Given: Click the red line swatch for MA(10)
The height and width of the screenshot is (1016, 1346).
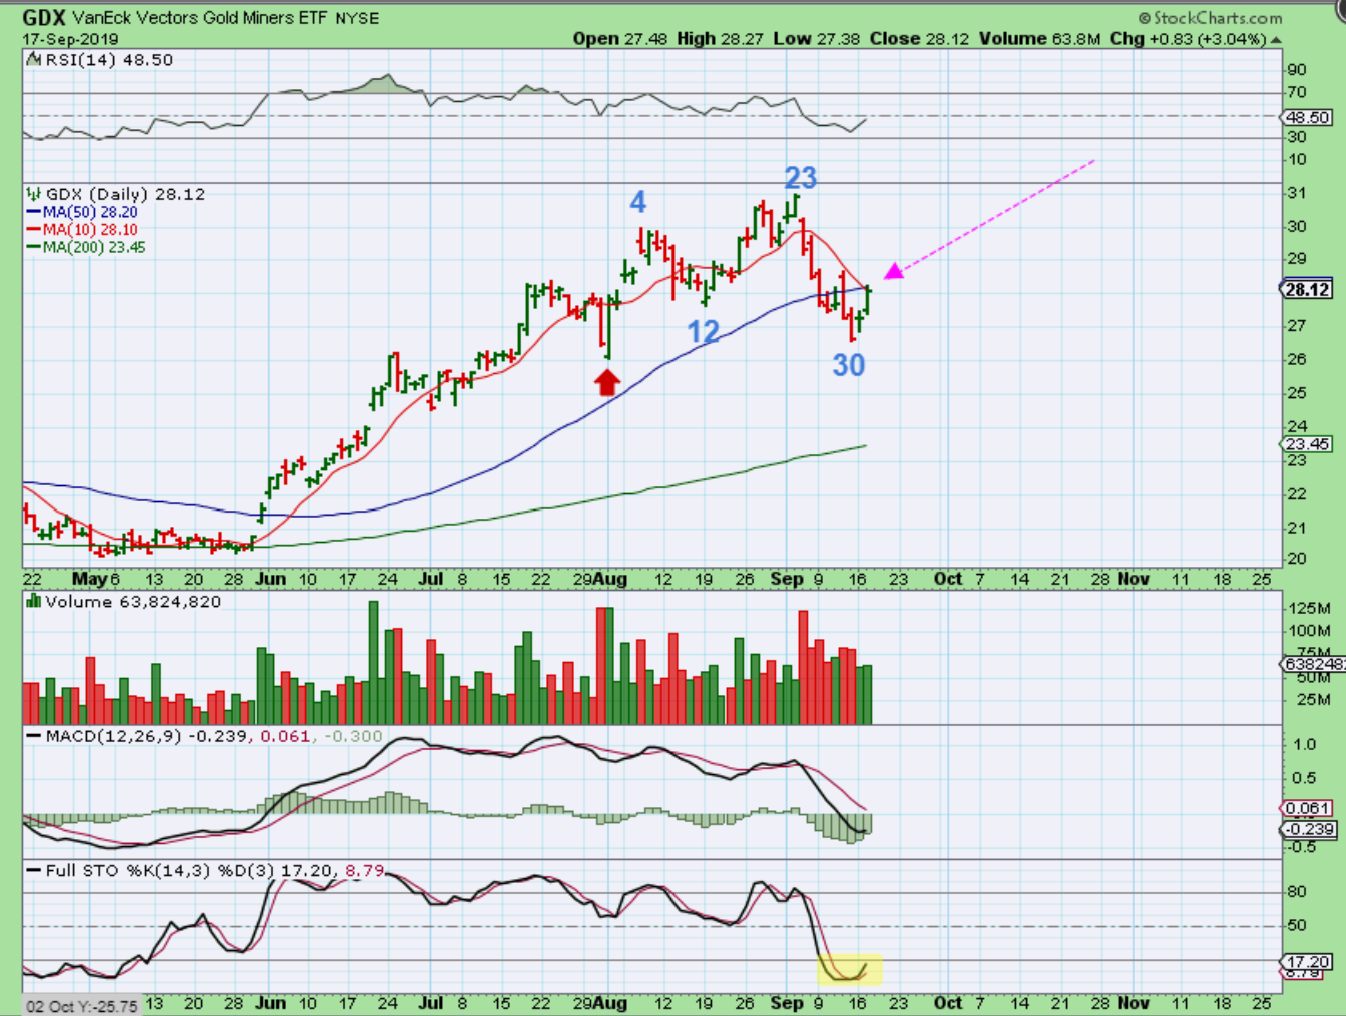Looking at the screenshot, I should point(33,230).
